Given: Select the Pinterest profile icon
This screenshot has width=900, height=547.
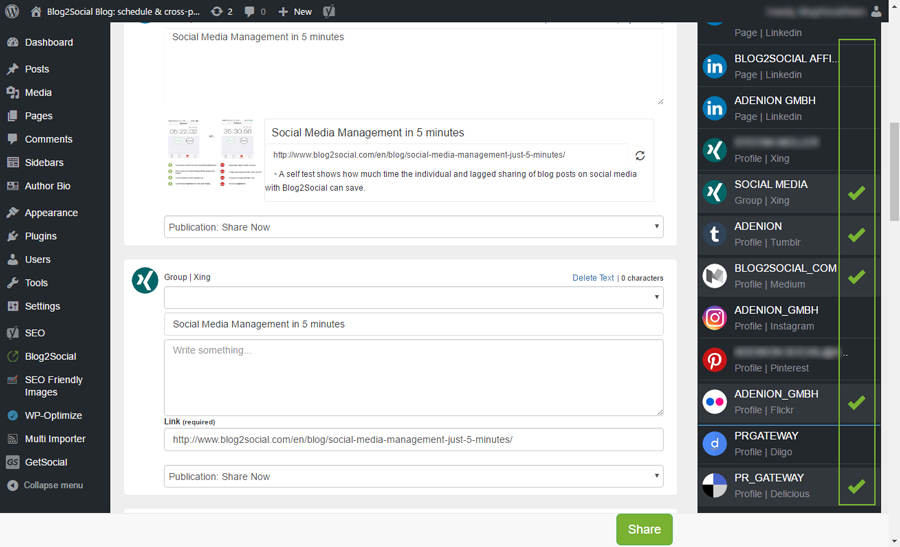Looking at the screenshot, I should click(x=715, y=360).
